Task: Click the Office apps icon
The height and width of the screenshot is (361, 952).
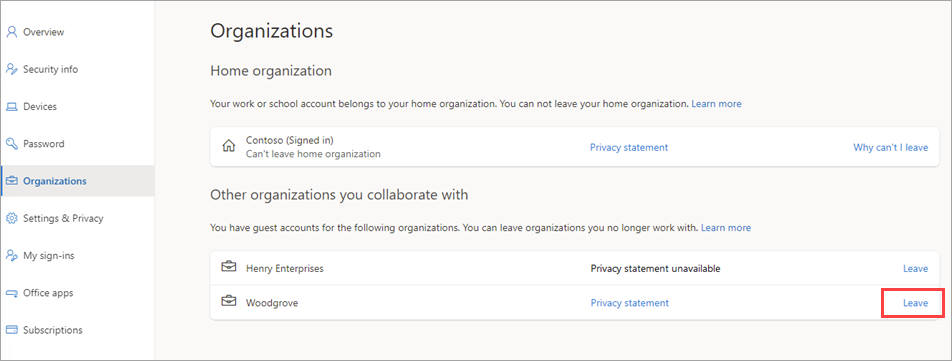Action: (x=12, y=293)
